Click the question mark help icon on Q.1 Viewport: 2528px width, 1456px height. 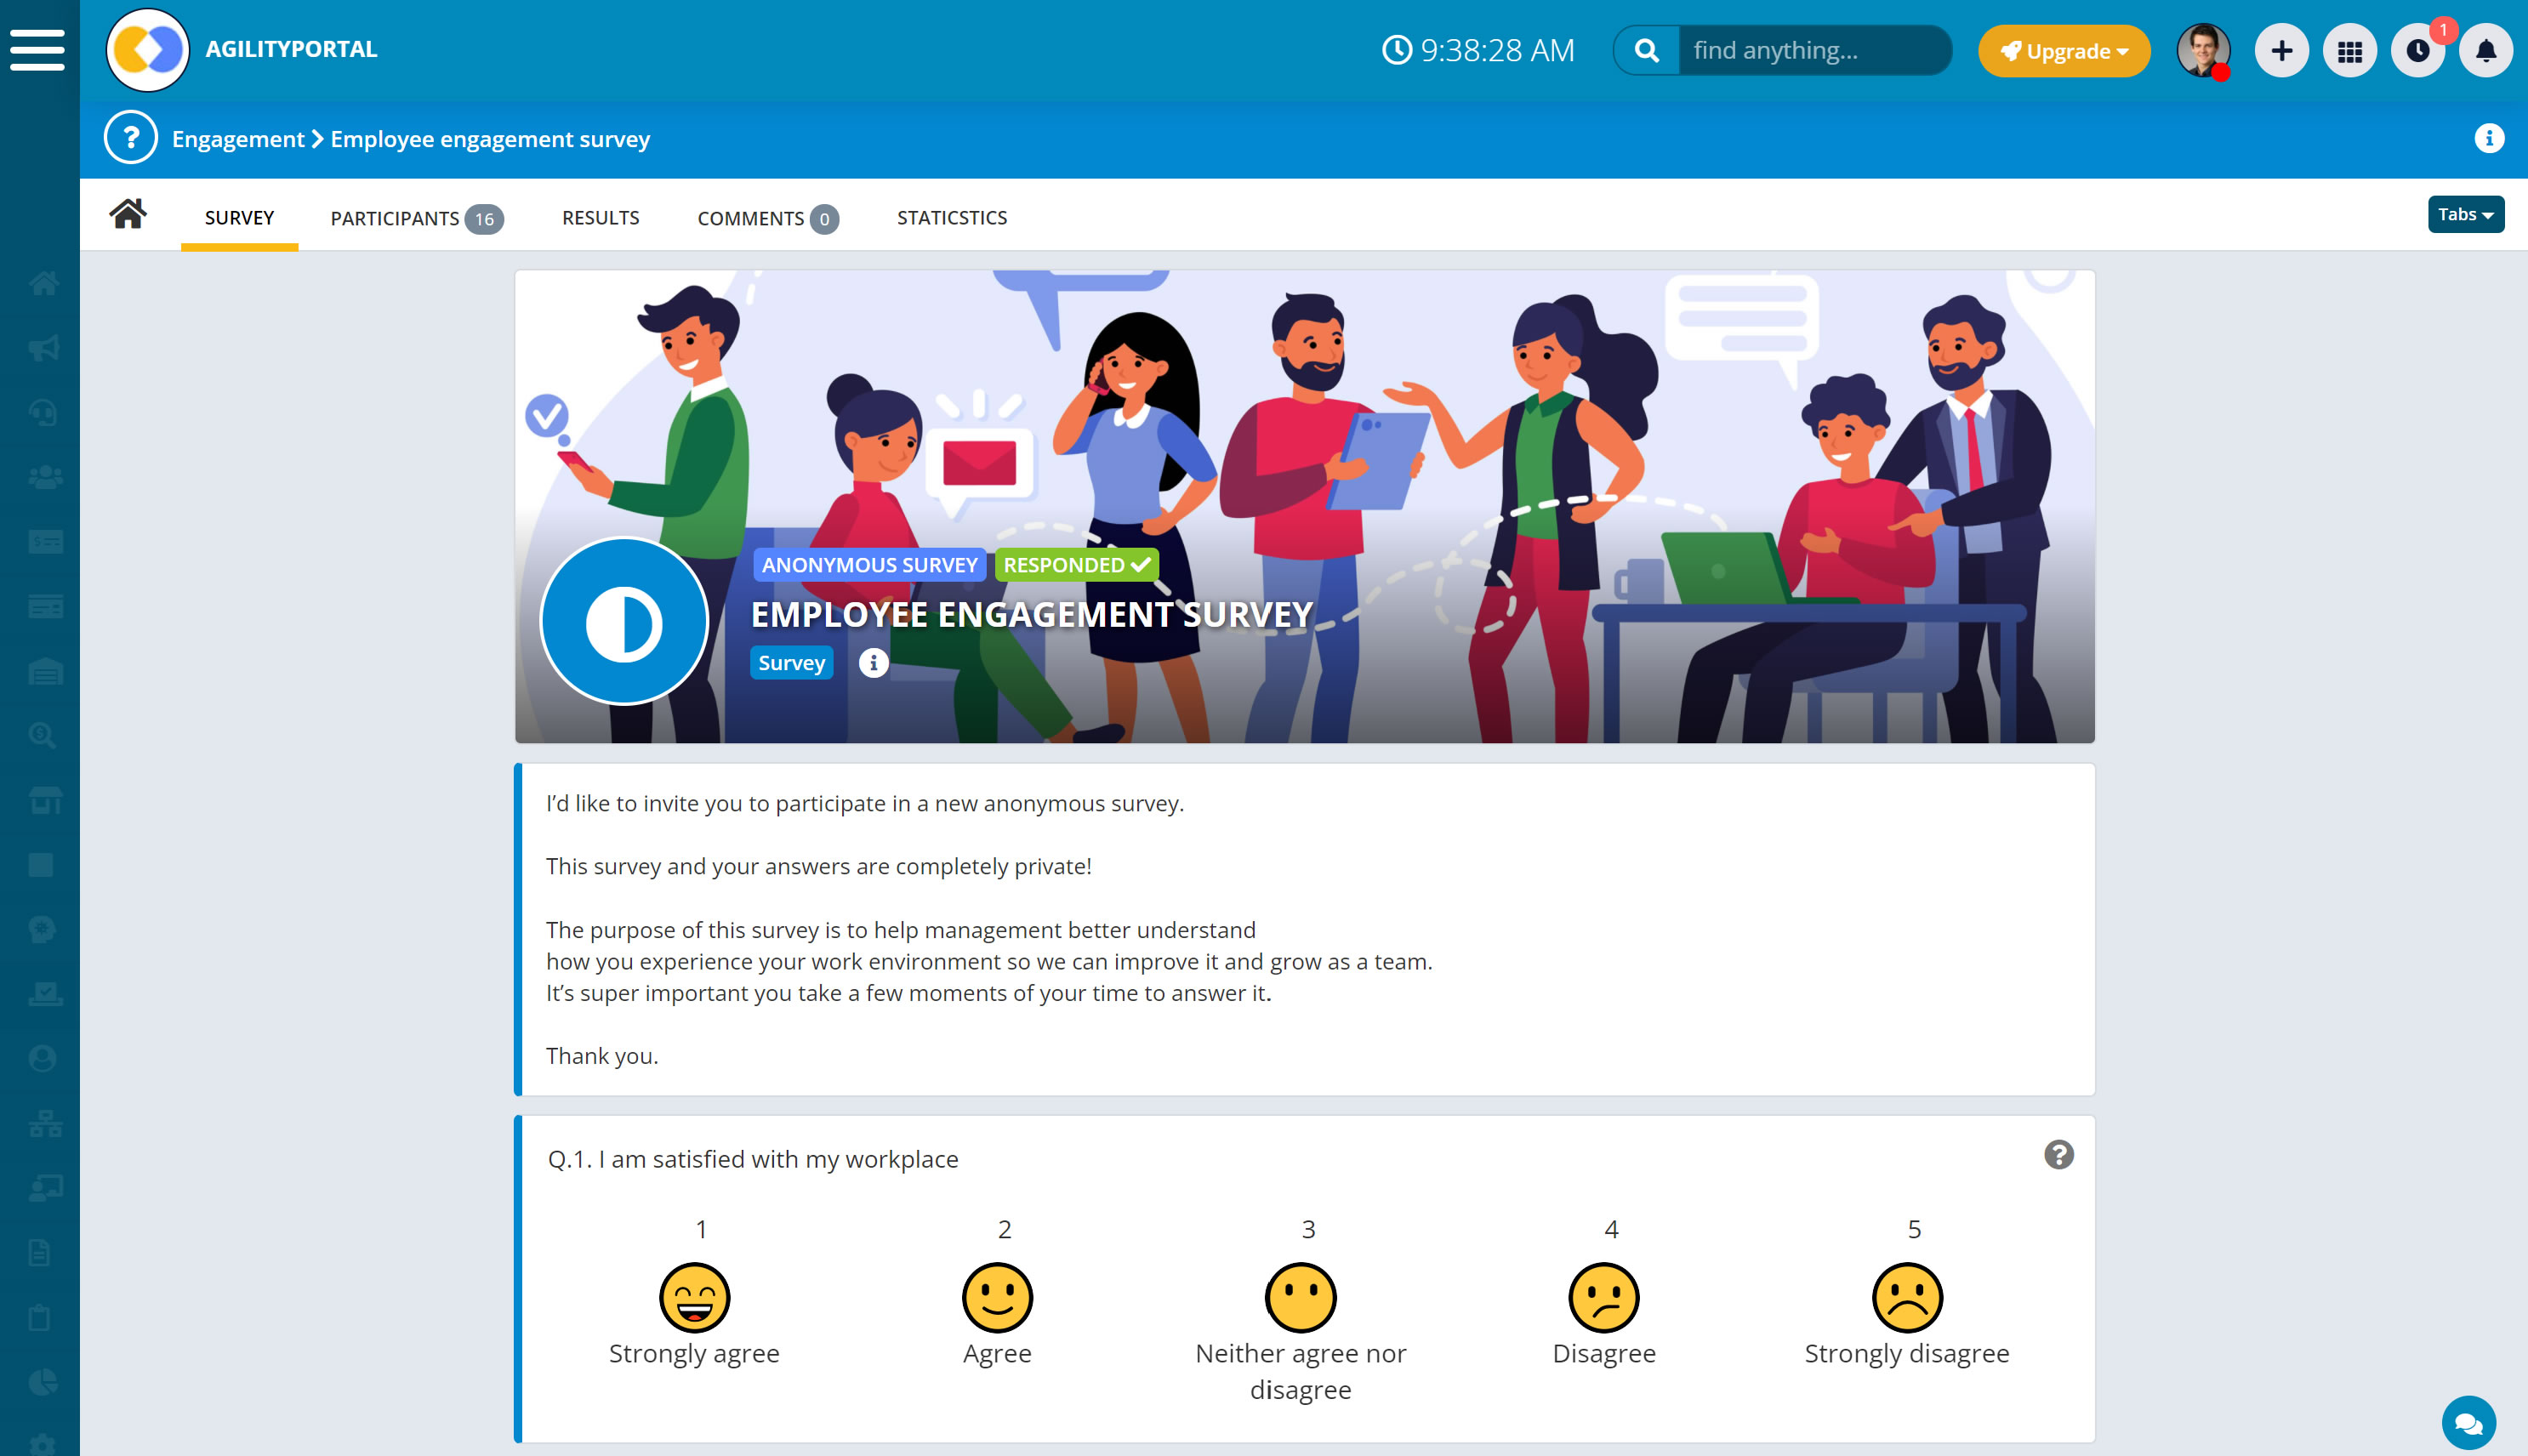pos(2058,1155)
